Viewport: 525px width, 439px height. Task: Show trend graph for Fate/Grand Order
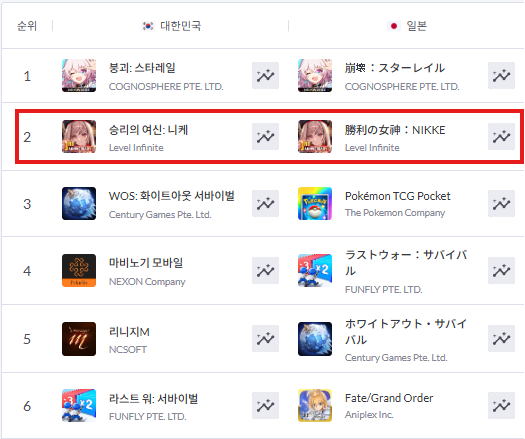pyautogui.click(x=501, y=406)
